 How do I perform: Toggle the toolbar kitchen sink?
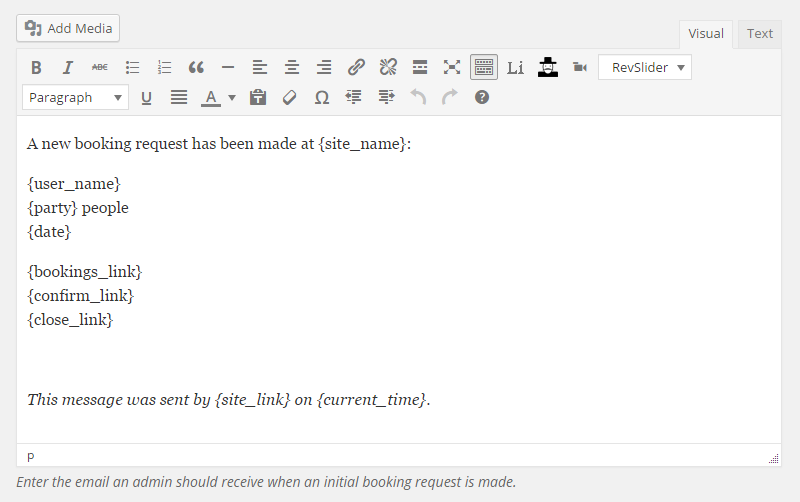tap(484, 67)
